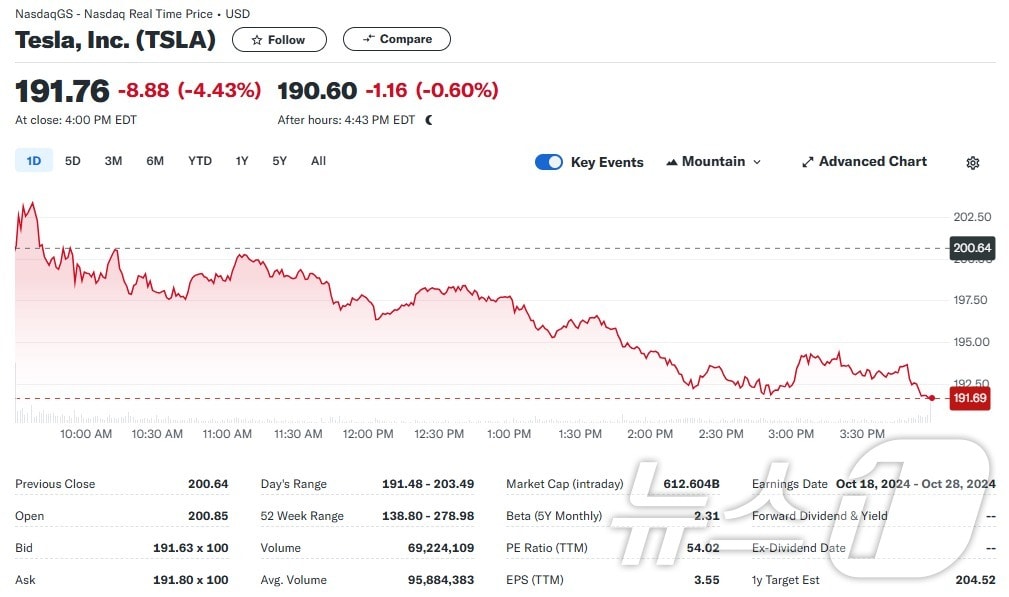
Task: Open the NasdaqGS exchange link
Action: tap(44, 14)
